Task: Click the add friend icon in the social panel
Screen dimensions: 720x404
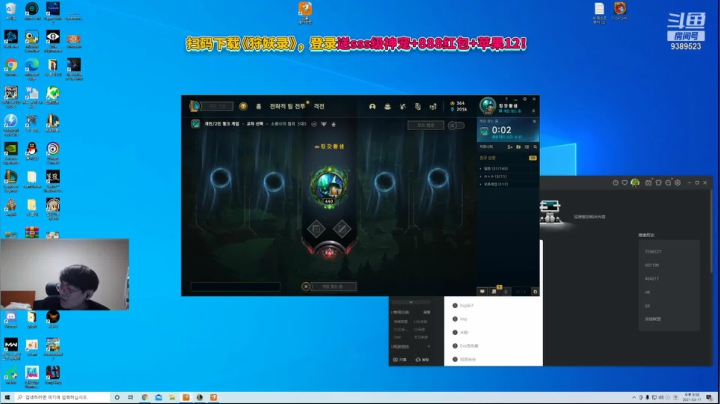Action: 510,147
